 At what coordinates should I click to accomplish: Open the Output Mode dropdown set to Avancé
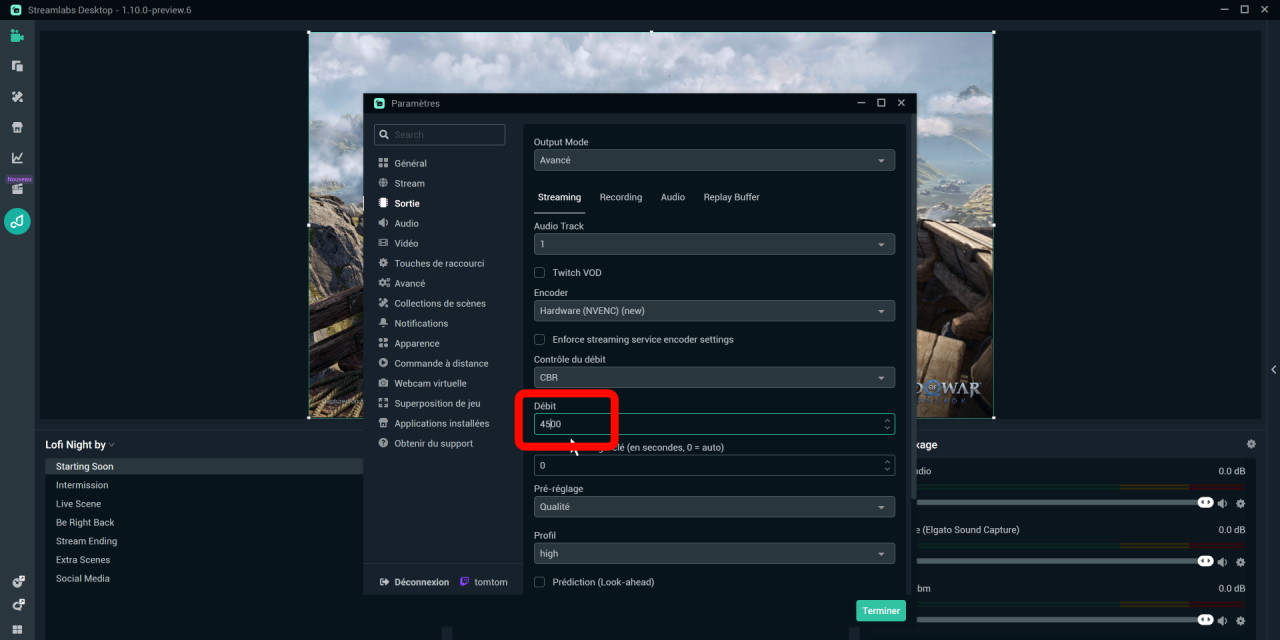coord(714,160)
